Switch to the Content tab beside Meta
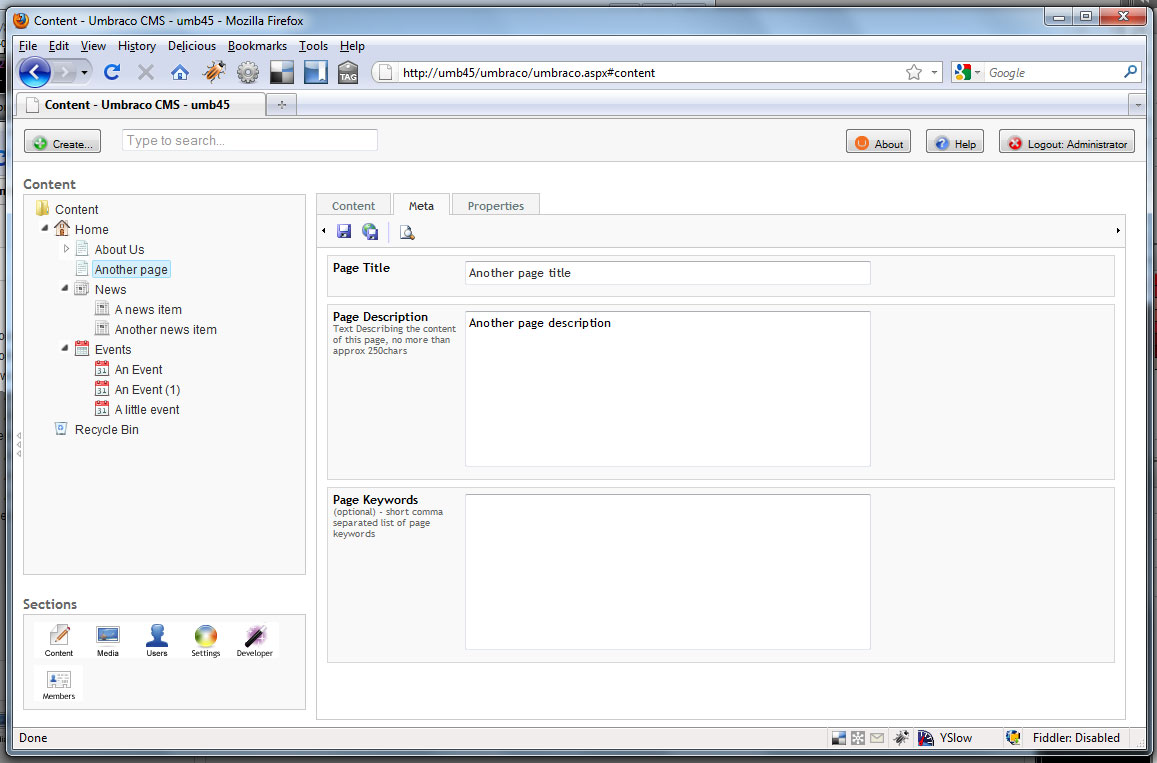The width and height of the screenshot is (1157, 763). point(353,205)
